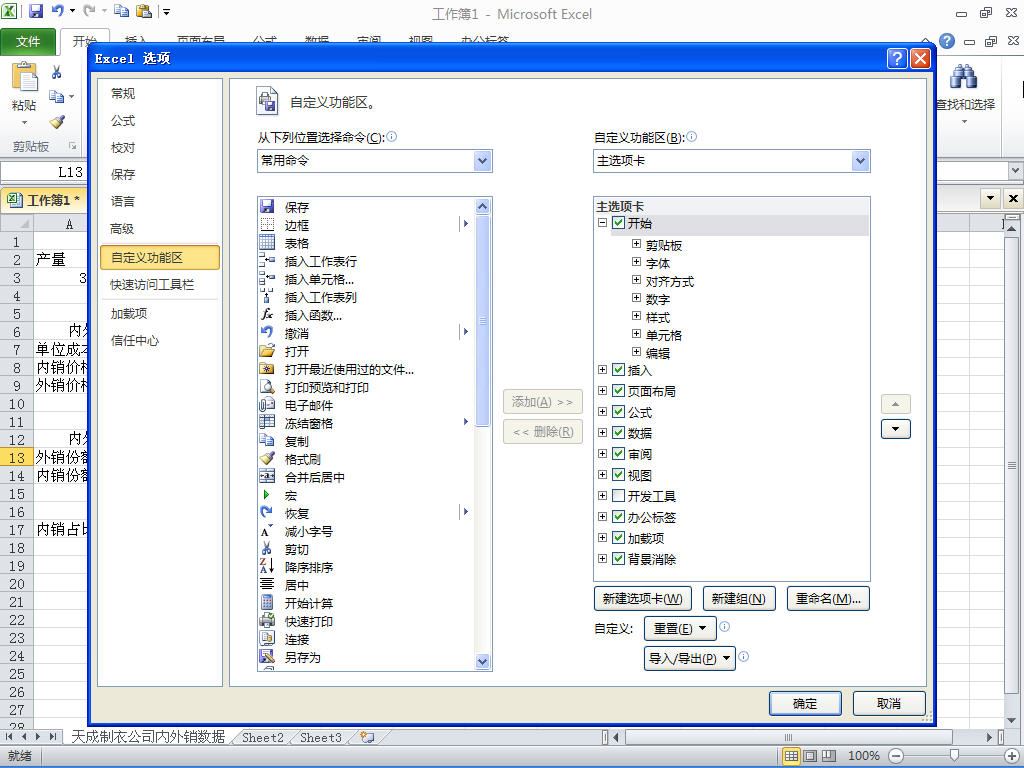Viewport: 1024px width, 768px height.
Task: Click the 新建选项卡 button
Action: [643, 598]
